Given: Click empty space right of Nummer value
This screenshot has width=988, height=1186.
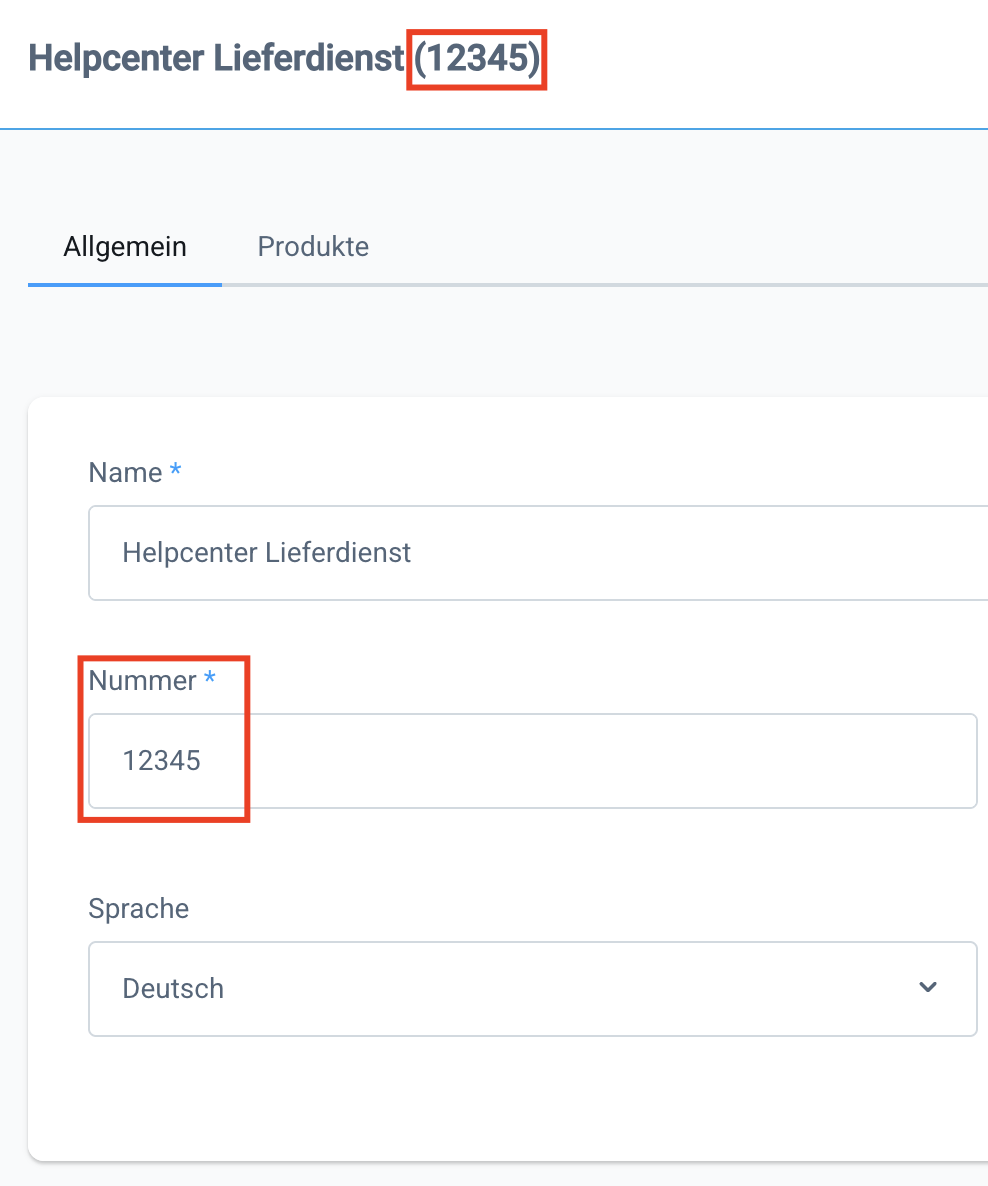Looking at the screenshot, I should pos(600,761).
